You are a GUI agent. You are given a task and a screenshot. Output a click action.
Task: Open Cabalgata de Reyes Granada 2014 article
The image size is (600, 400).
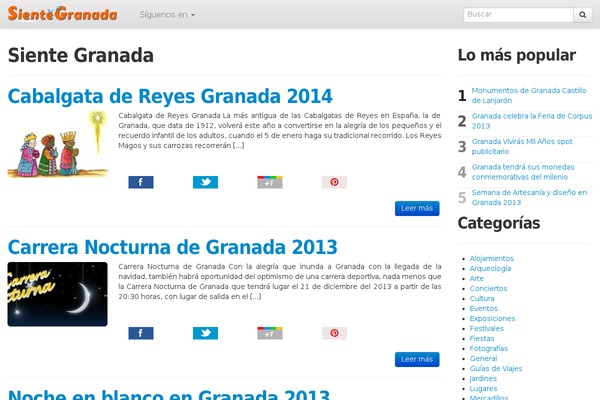click(x=170, y=96)
